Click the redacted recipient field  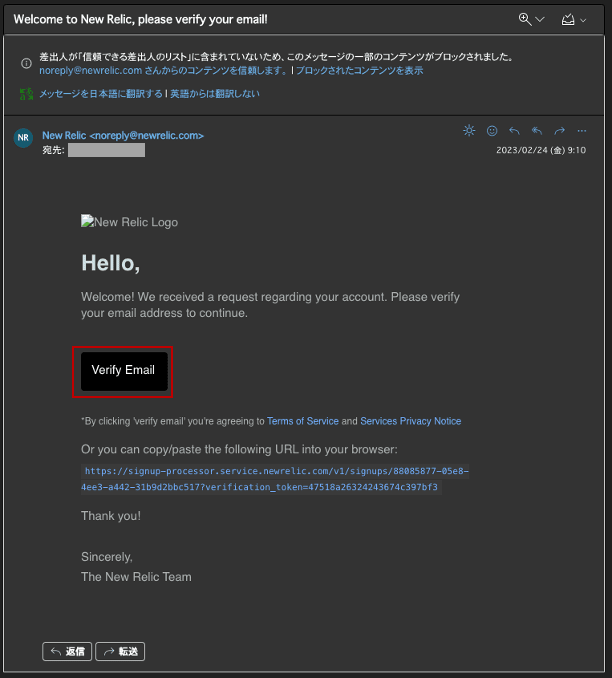(x=106, y=150)
